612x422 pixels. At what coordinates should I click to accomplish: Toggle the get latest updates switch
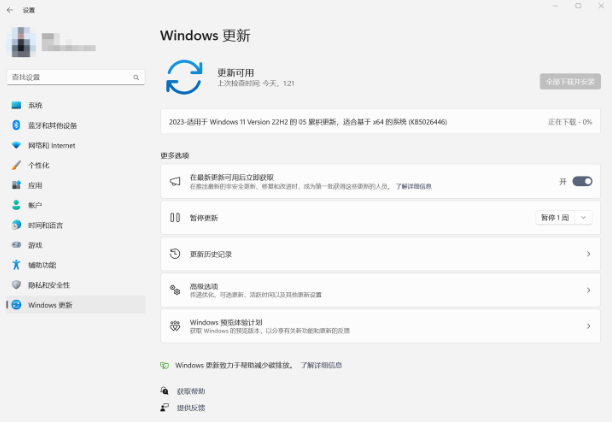582,181
